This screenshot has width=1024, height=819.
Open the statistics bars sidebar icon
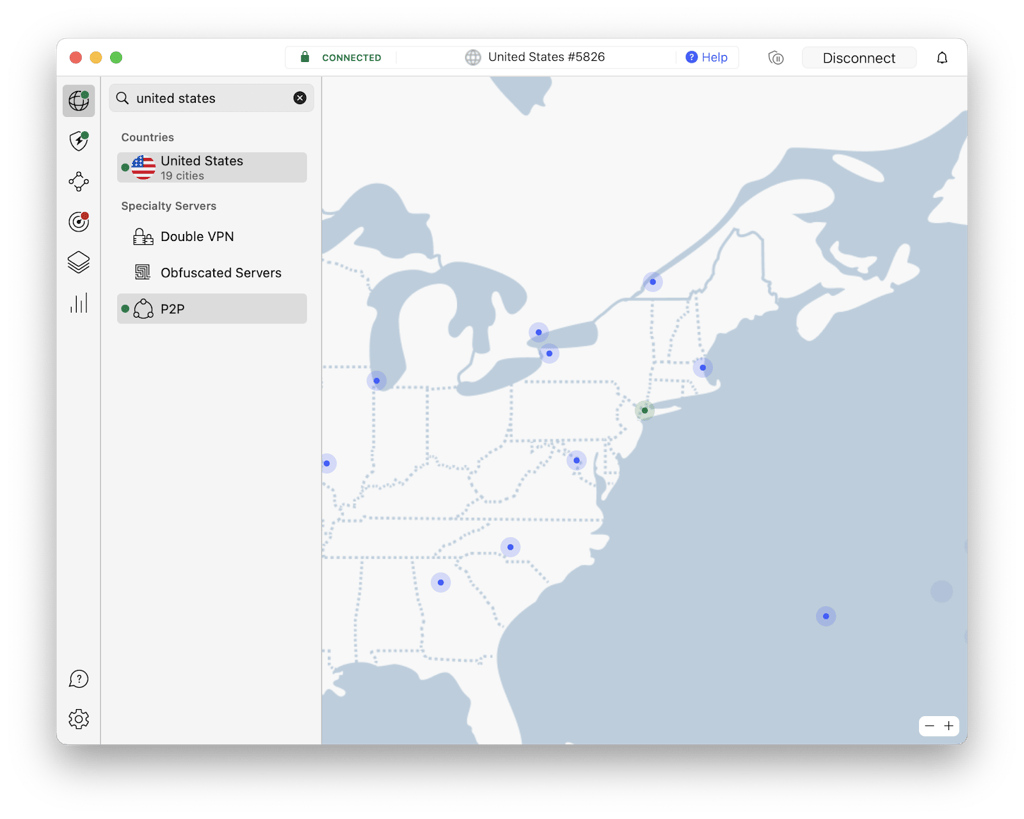78,303
